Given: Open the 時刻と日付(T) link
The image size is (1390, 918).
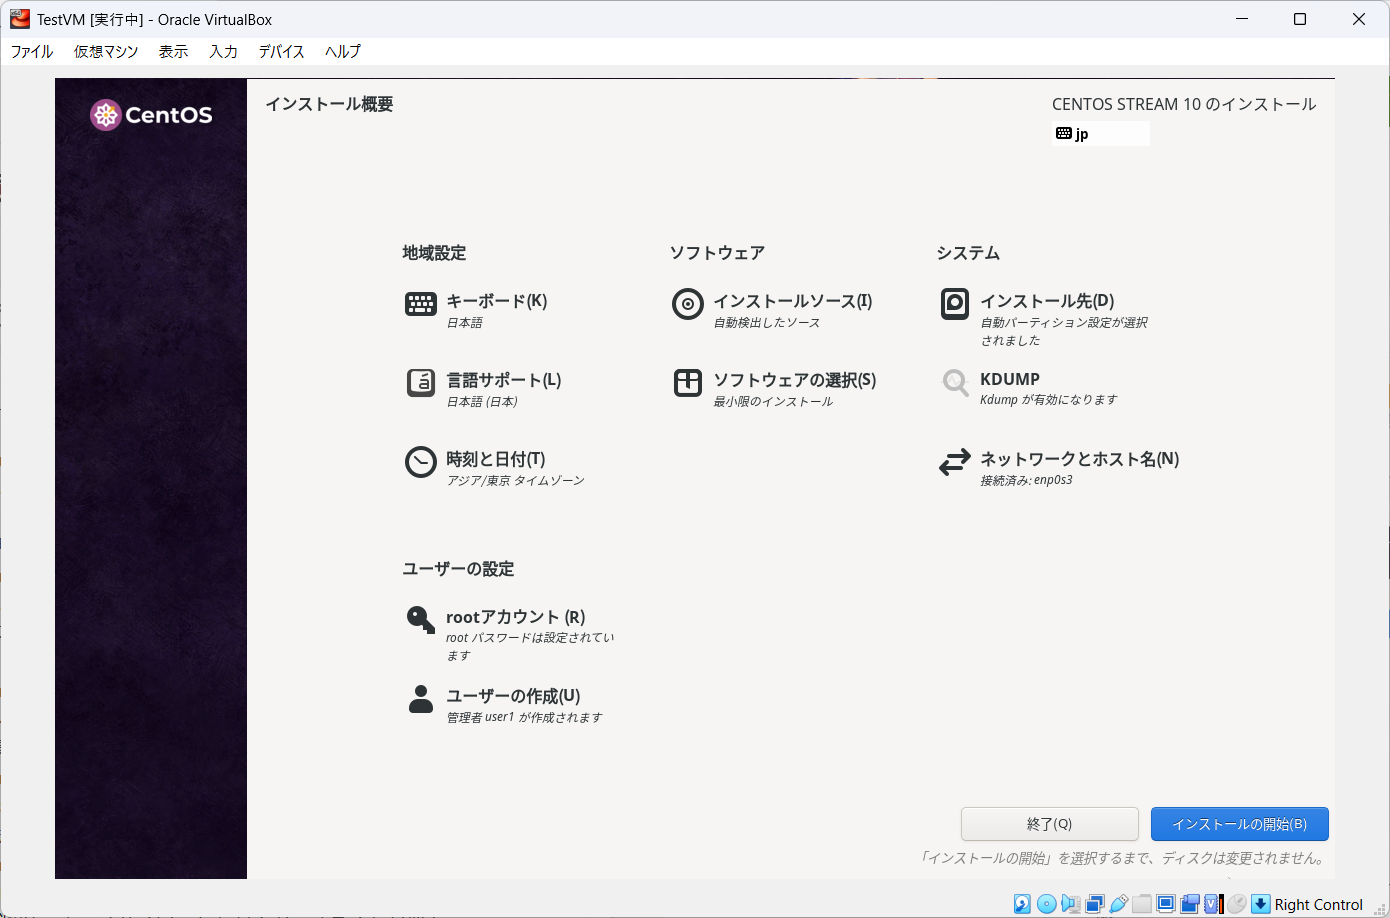Looking at the screenshot, I should click(x=496, y=459).
